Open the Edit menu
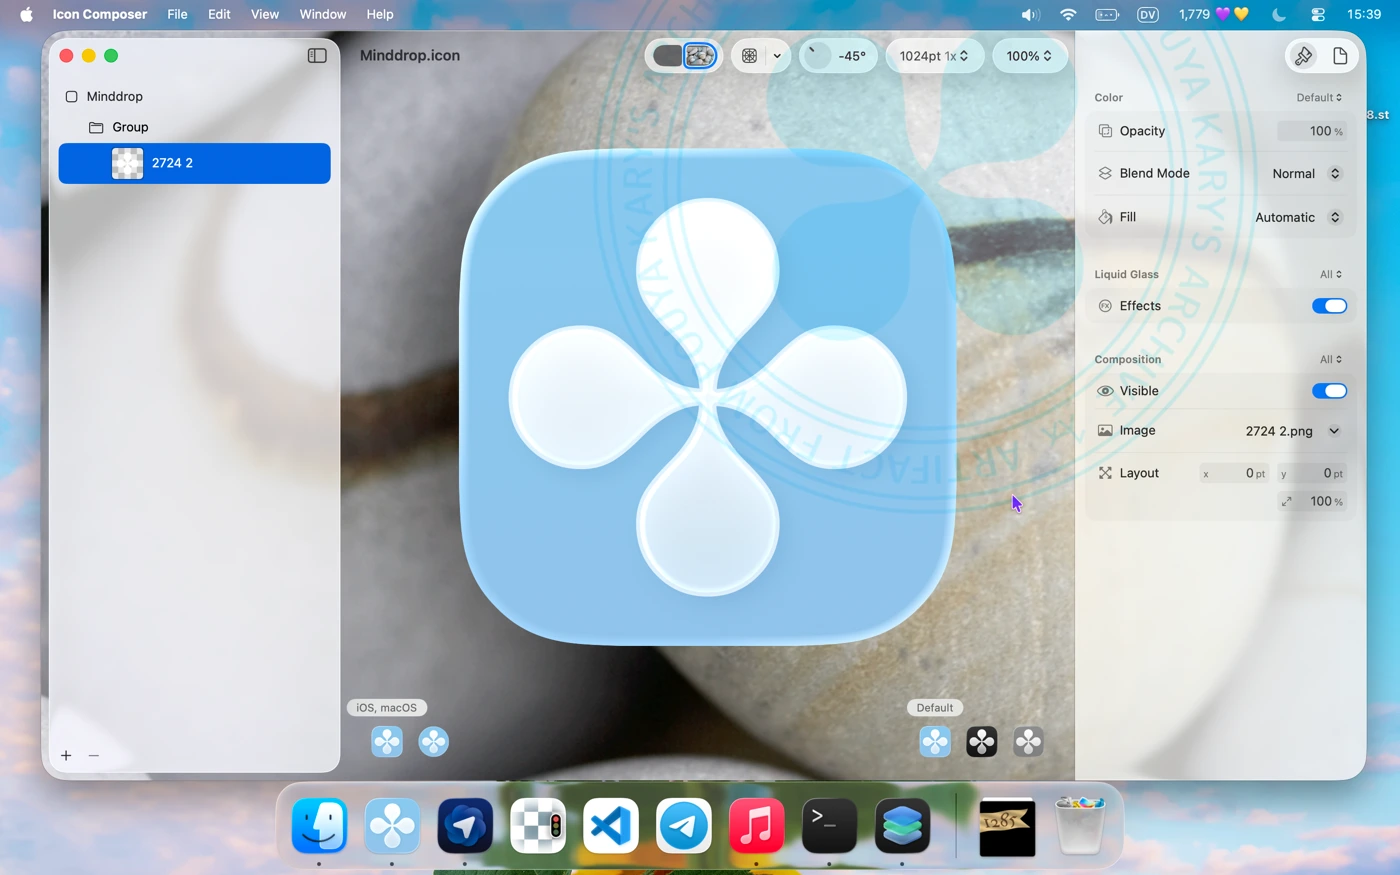The width and height of the screenshot is (1400, 875). click(219, 14)
